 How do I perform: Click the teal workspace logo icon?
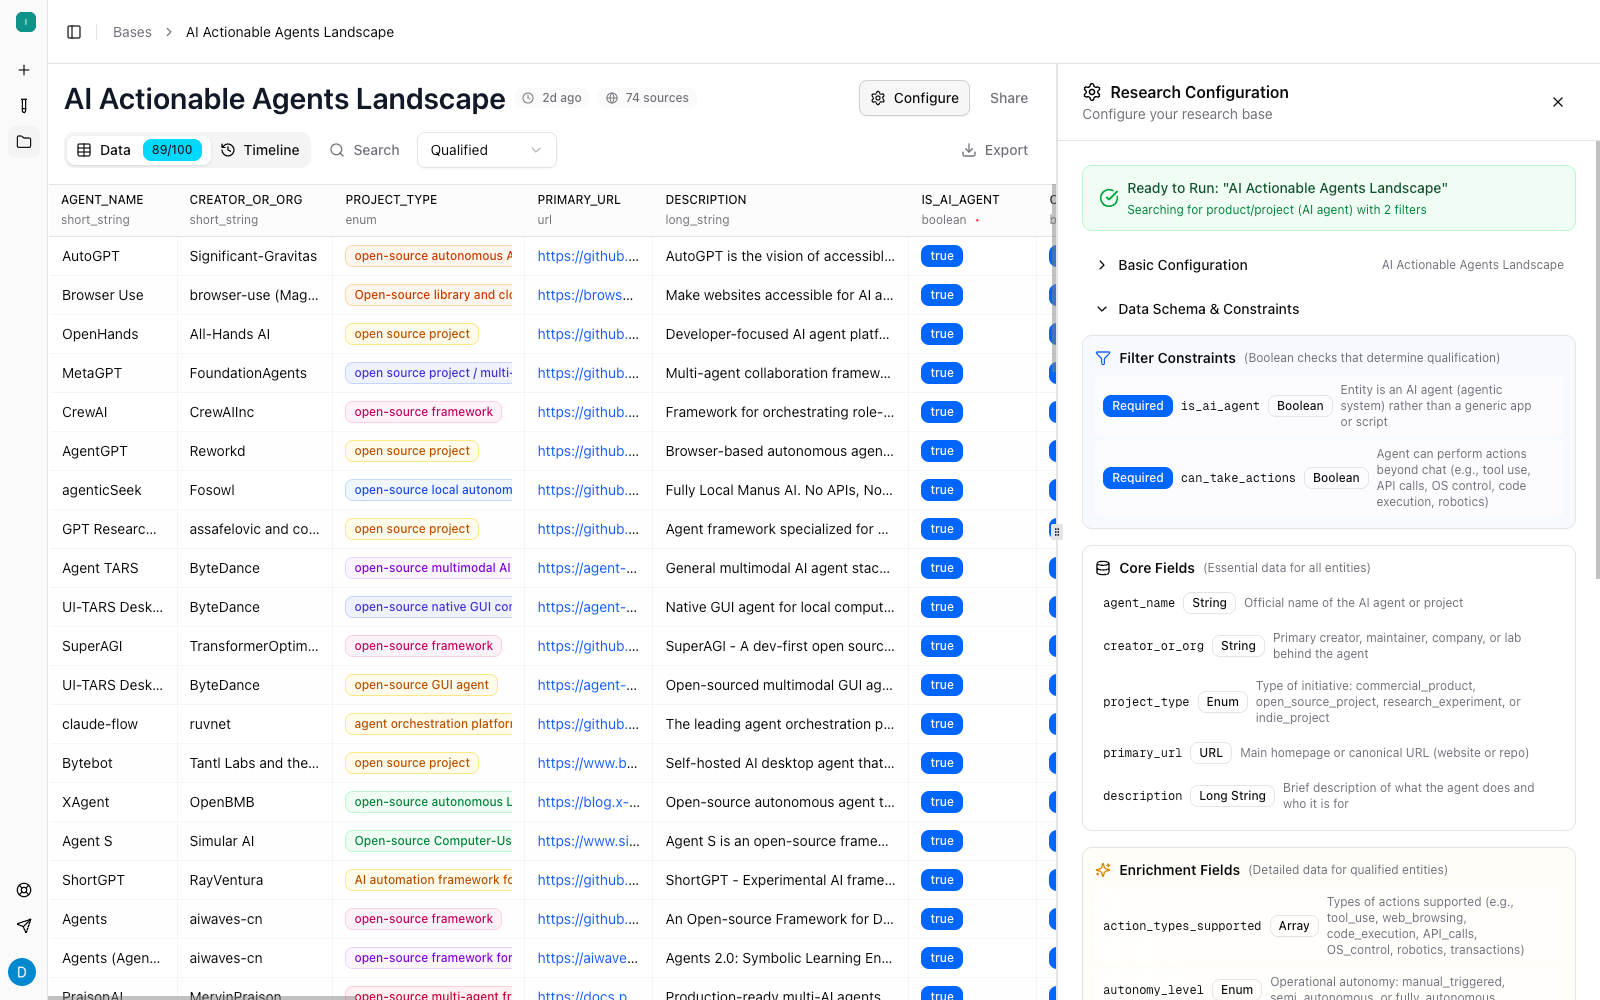[26, 22]
